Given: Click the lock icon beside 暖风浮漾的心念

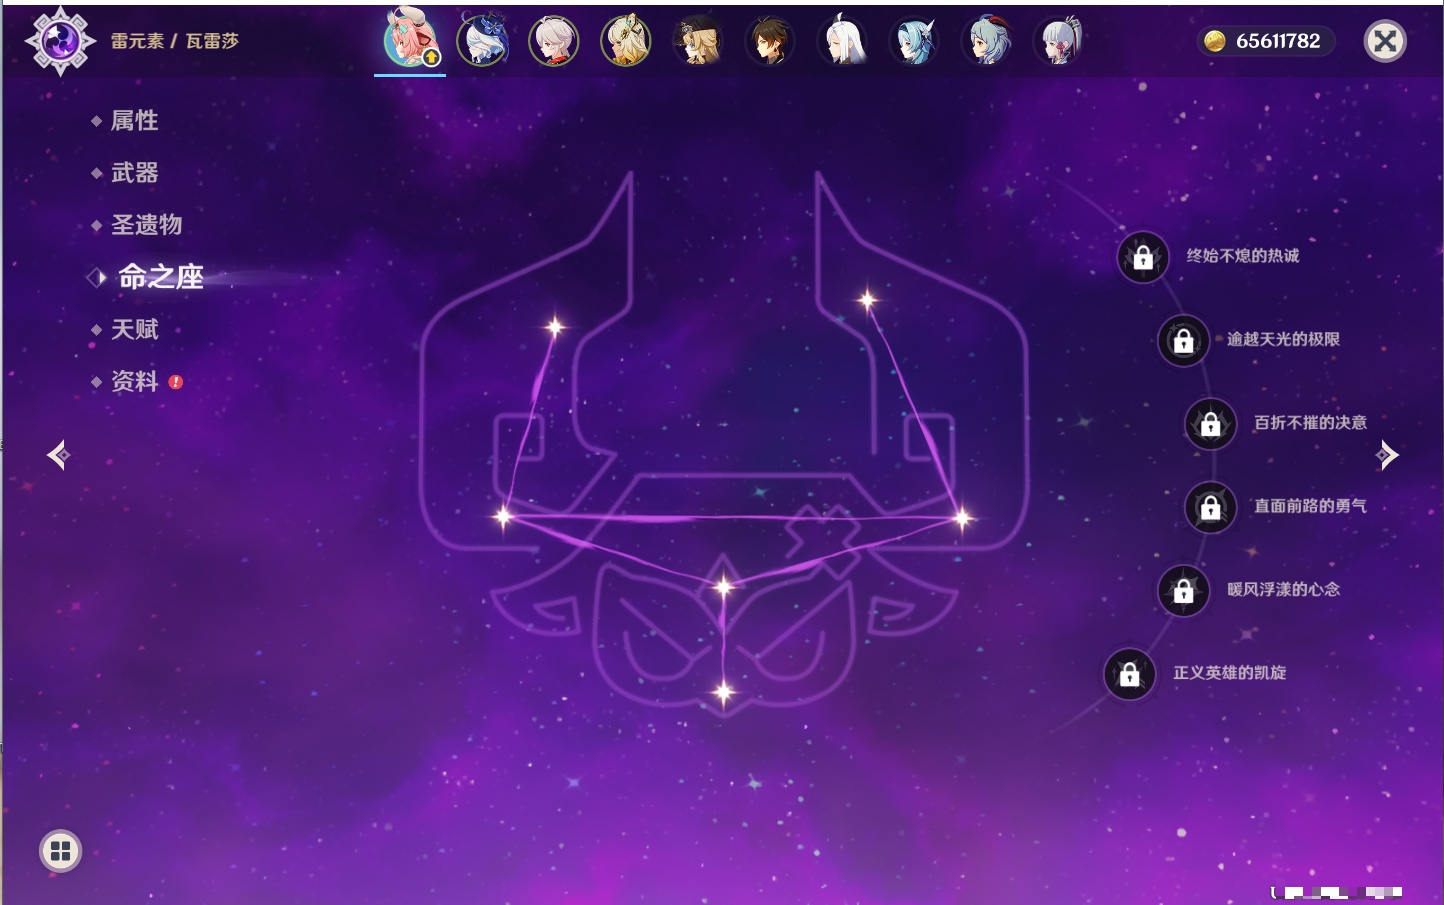Looking at the screenshot, I should tap(1183, 590).
